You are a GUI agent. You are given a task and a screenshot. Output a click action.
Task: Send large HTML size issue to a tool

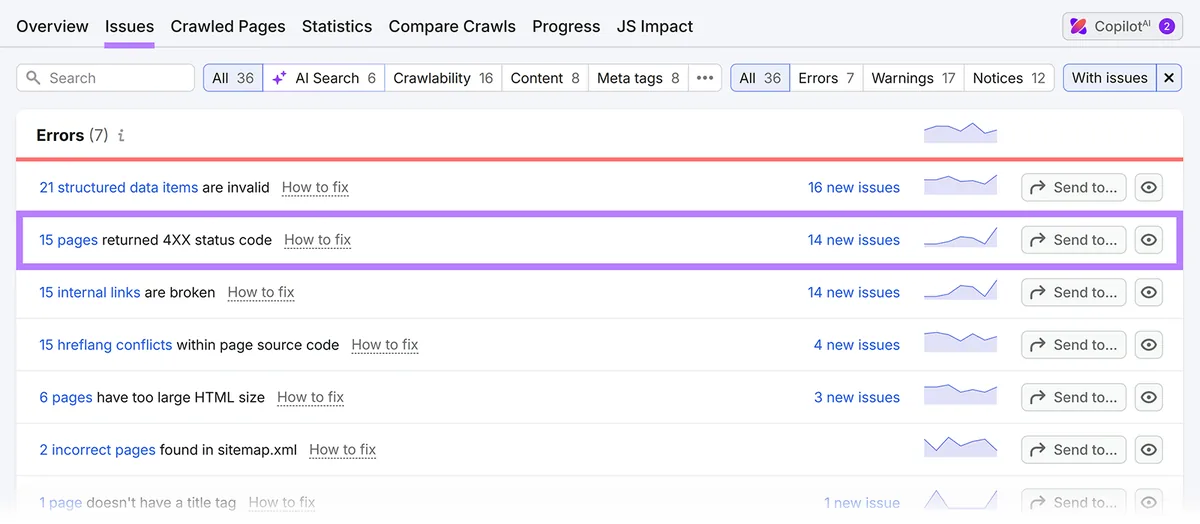click(1074, 397)
